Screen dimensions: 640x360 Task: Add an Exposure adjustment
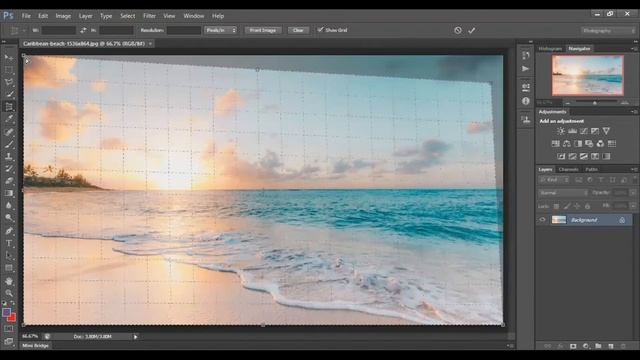595,131
